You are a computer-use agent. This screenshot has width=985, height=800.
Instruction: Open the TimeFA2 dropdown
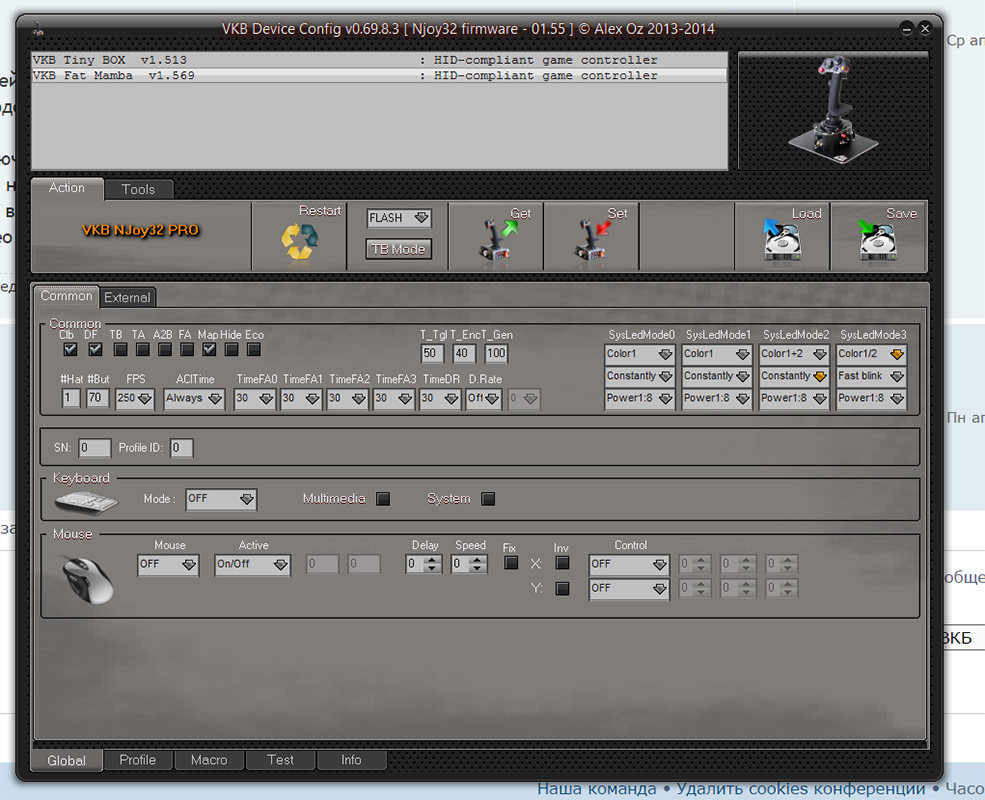pyautogui.click(x=347, y=398)
